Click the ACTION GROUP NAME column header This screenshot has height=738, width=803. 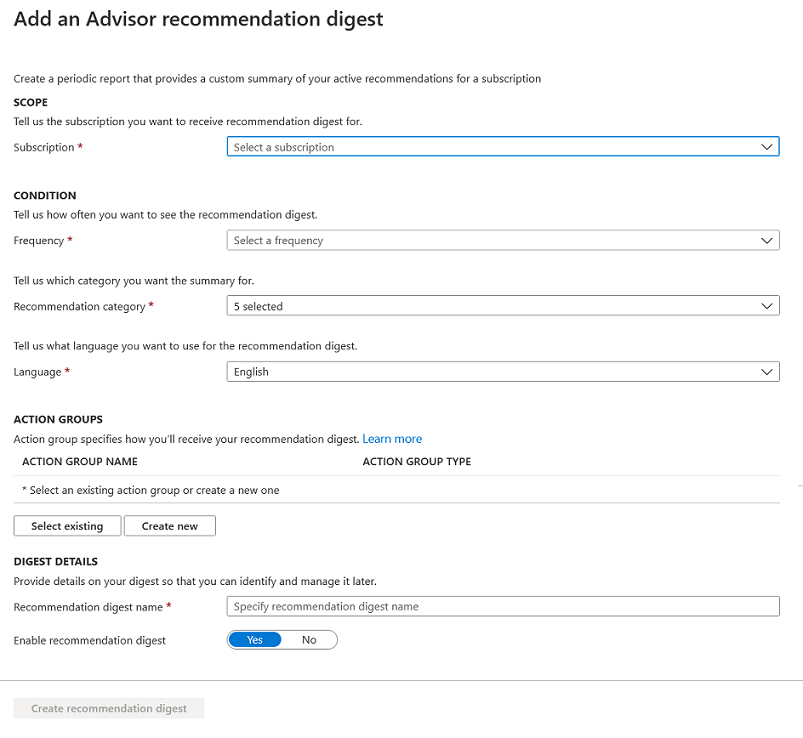(80, 462)
